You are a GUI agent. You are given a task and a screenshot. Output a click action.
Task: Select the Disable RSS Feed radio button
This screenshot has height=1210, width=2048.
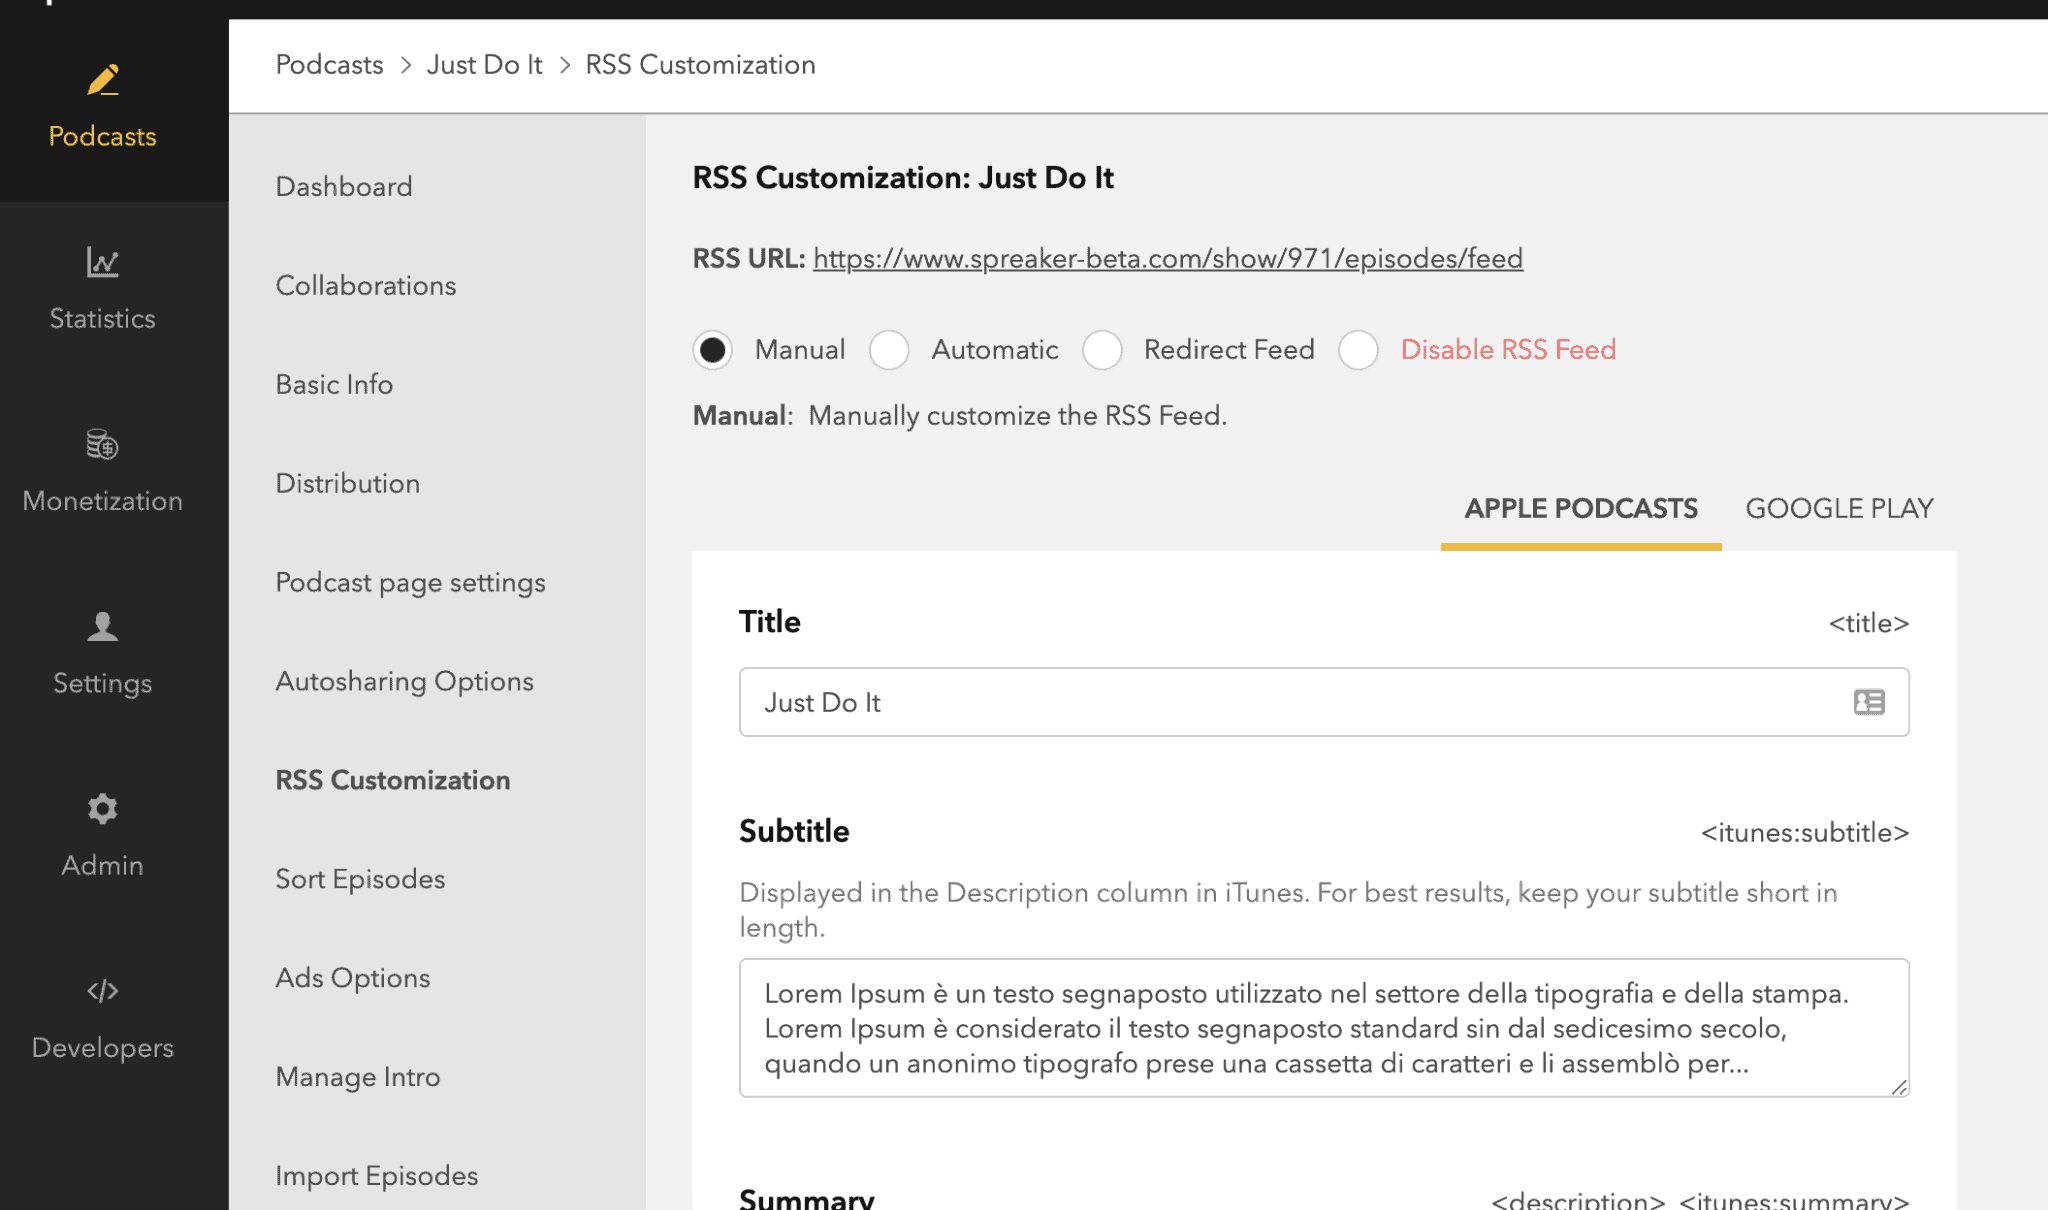point(1358,350)
